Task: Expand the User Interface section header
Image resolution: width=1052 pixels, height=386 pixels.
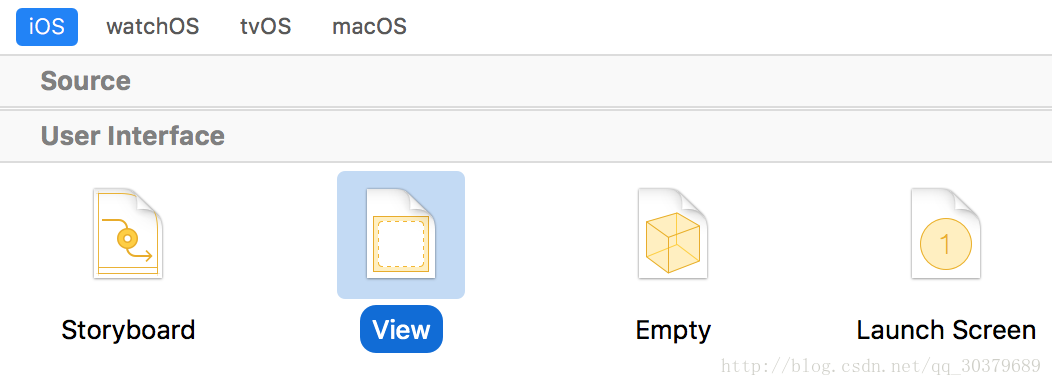Action: point(526,136)
